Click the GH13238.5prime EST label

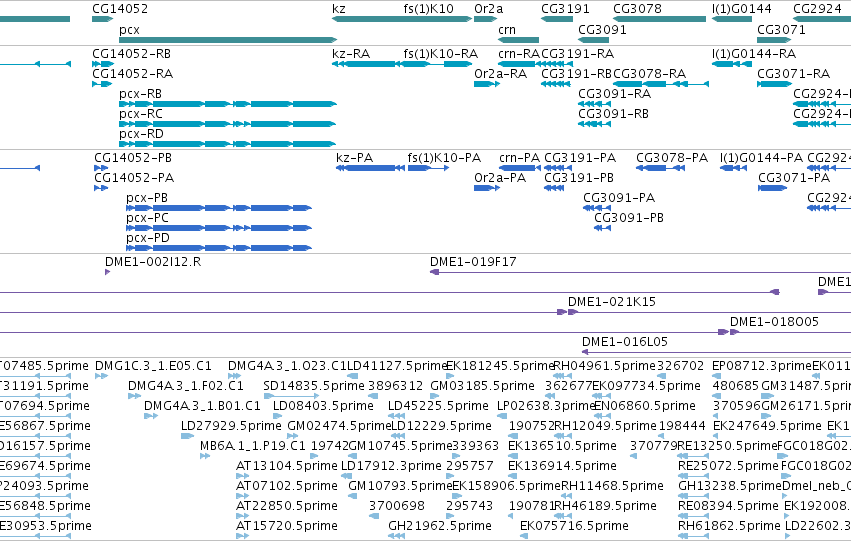730,486
